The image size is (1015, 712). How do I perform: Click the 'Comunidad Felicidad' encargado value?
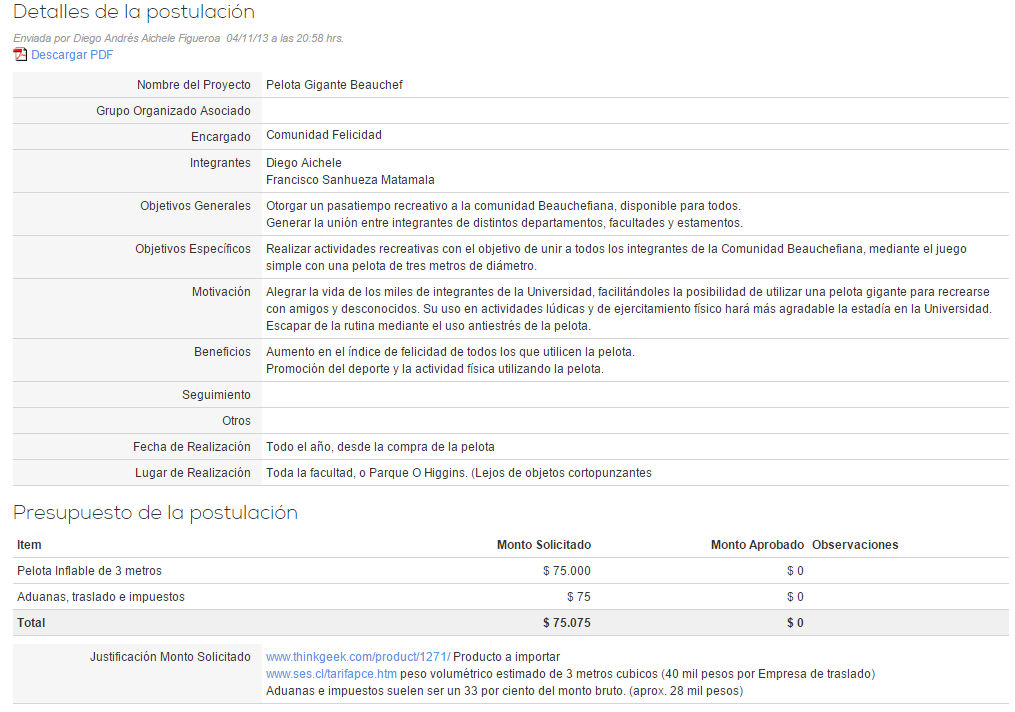pos(323,135)
